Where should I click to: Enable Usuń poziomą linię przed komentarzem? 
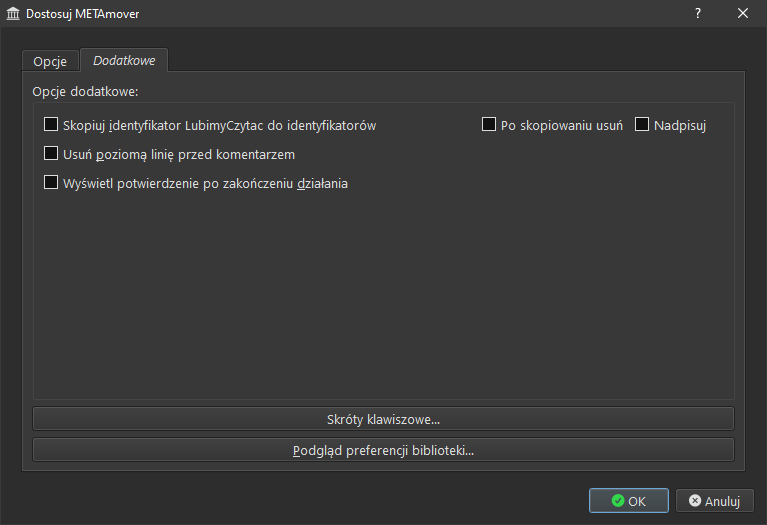point(51,154)
